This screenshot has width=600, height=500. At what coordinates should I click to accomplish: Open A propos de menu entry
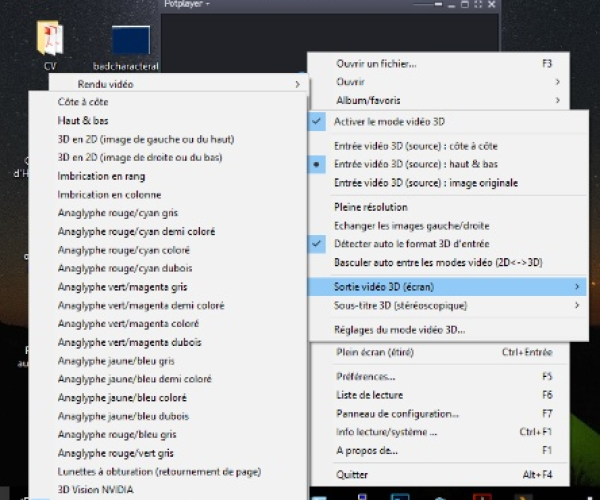pyautogui.click(x=439, y=450)
